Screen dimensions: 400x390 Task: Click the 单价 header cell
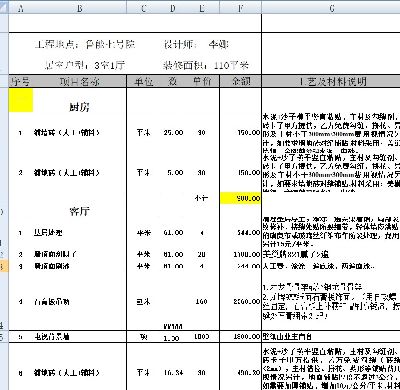pyautogui.click(x=202, y=81)
